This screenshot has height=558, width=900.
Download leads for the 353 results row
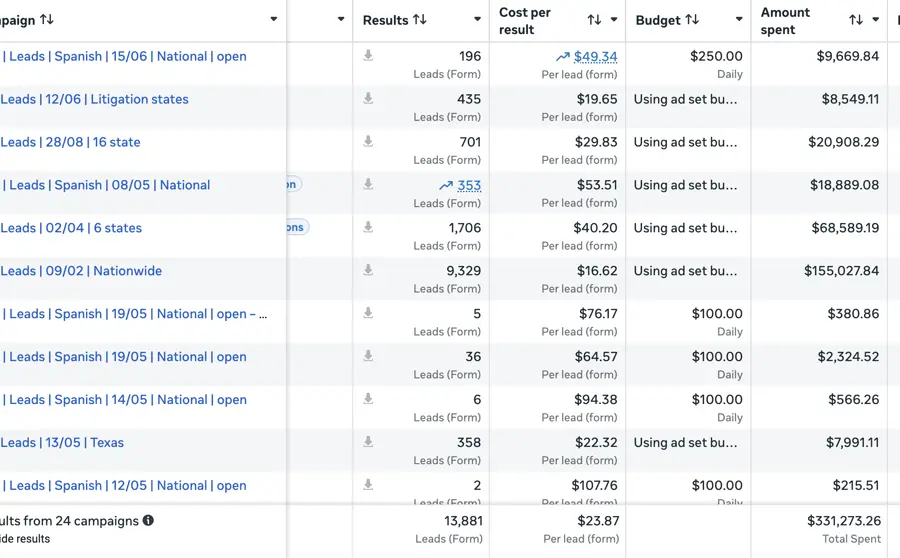368,184
